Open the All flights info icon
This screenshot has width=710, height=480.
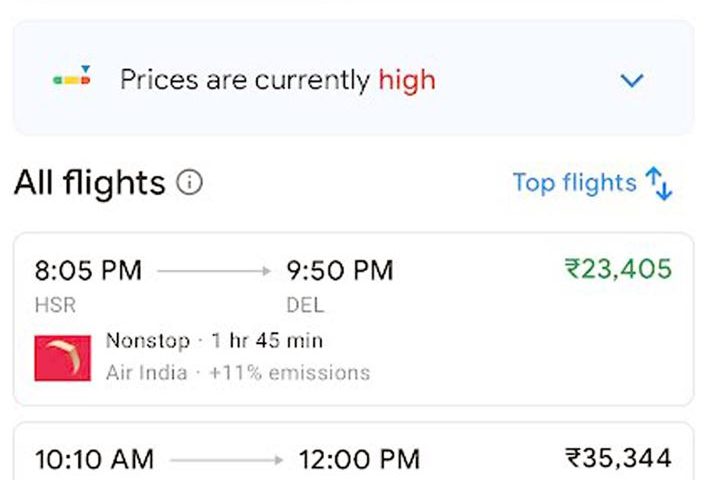[189, 183]
